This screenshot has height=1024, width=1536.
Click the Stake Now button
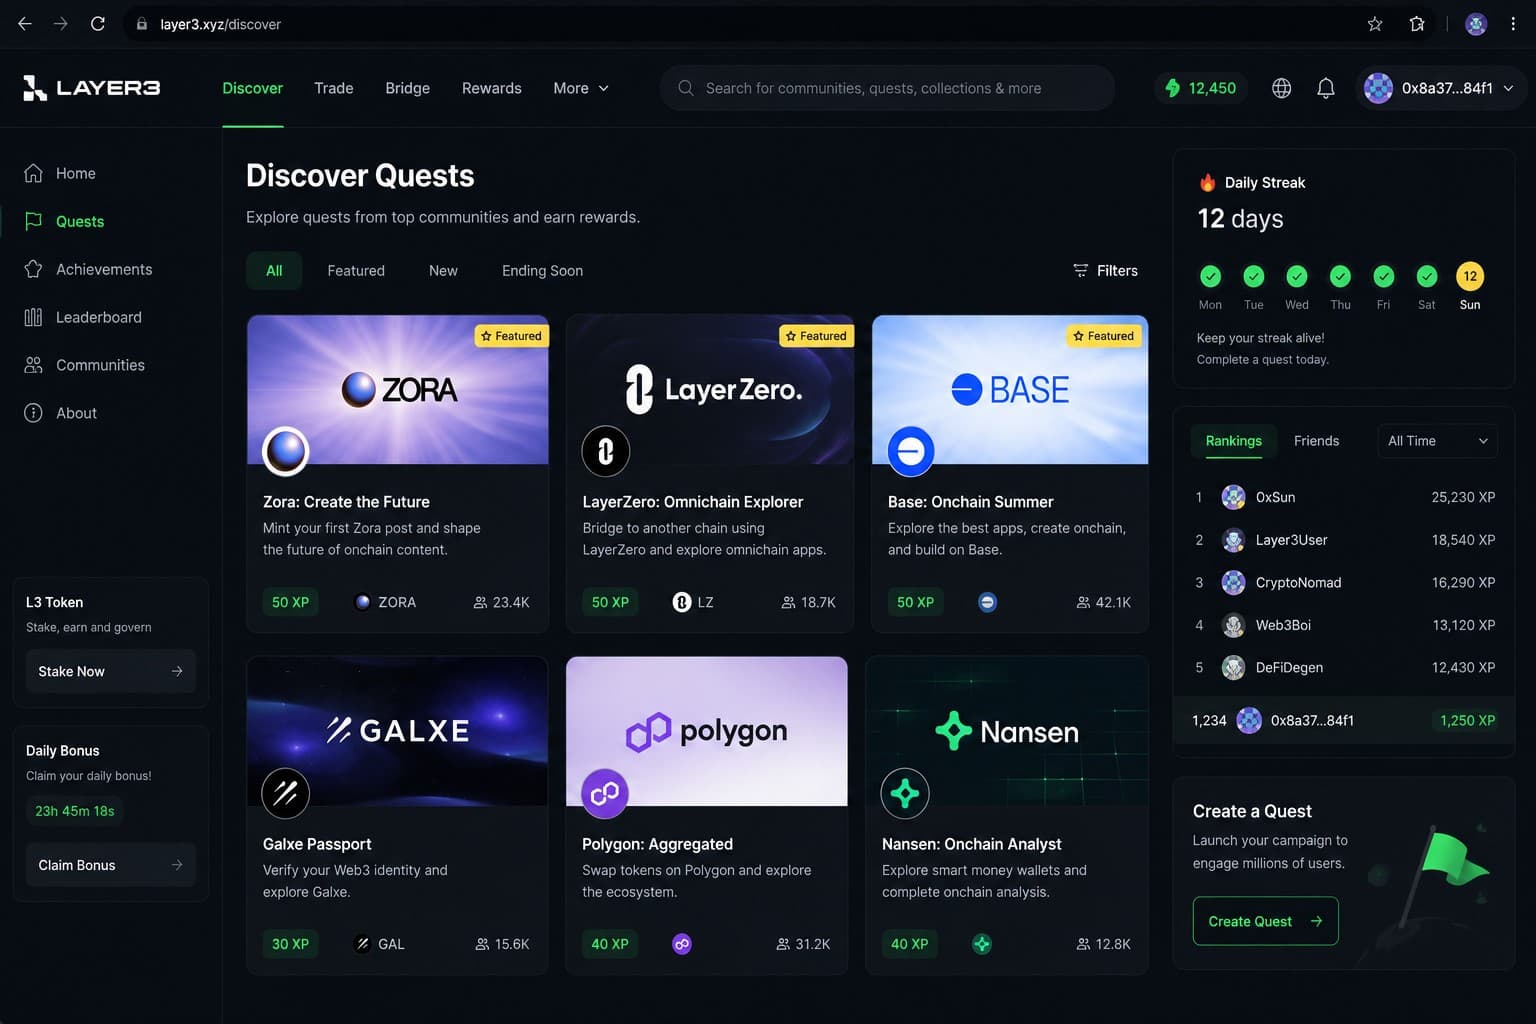[x=110, y=671]
